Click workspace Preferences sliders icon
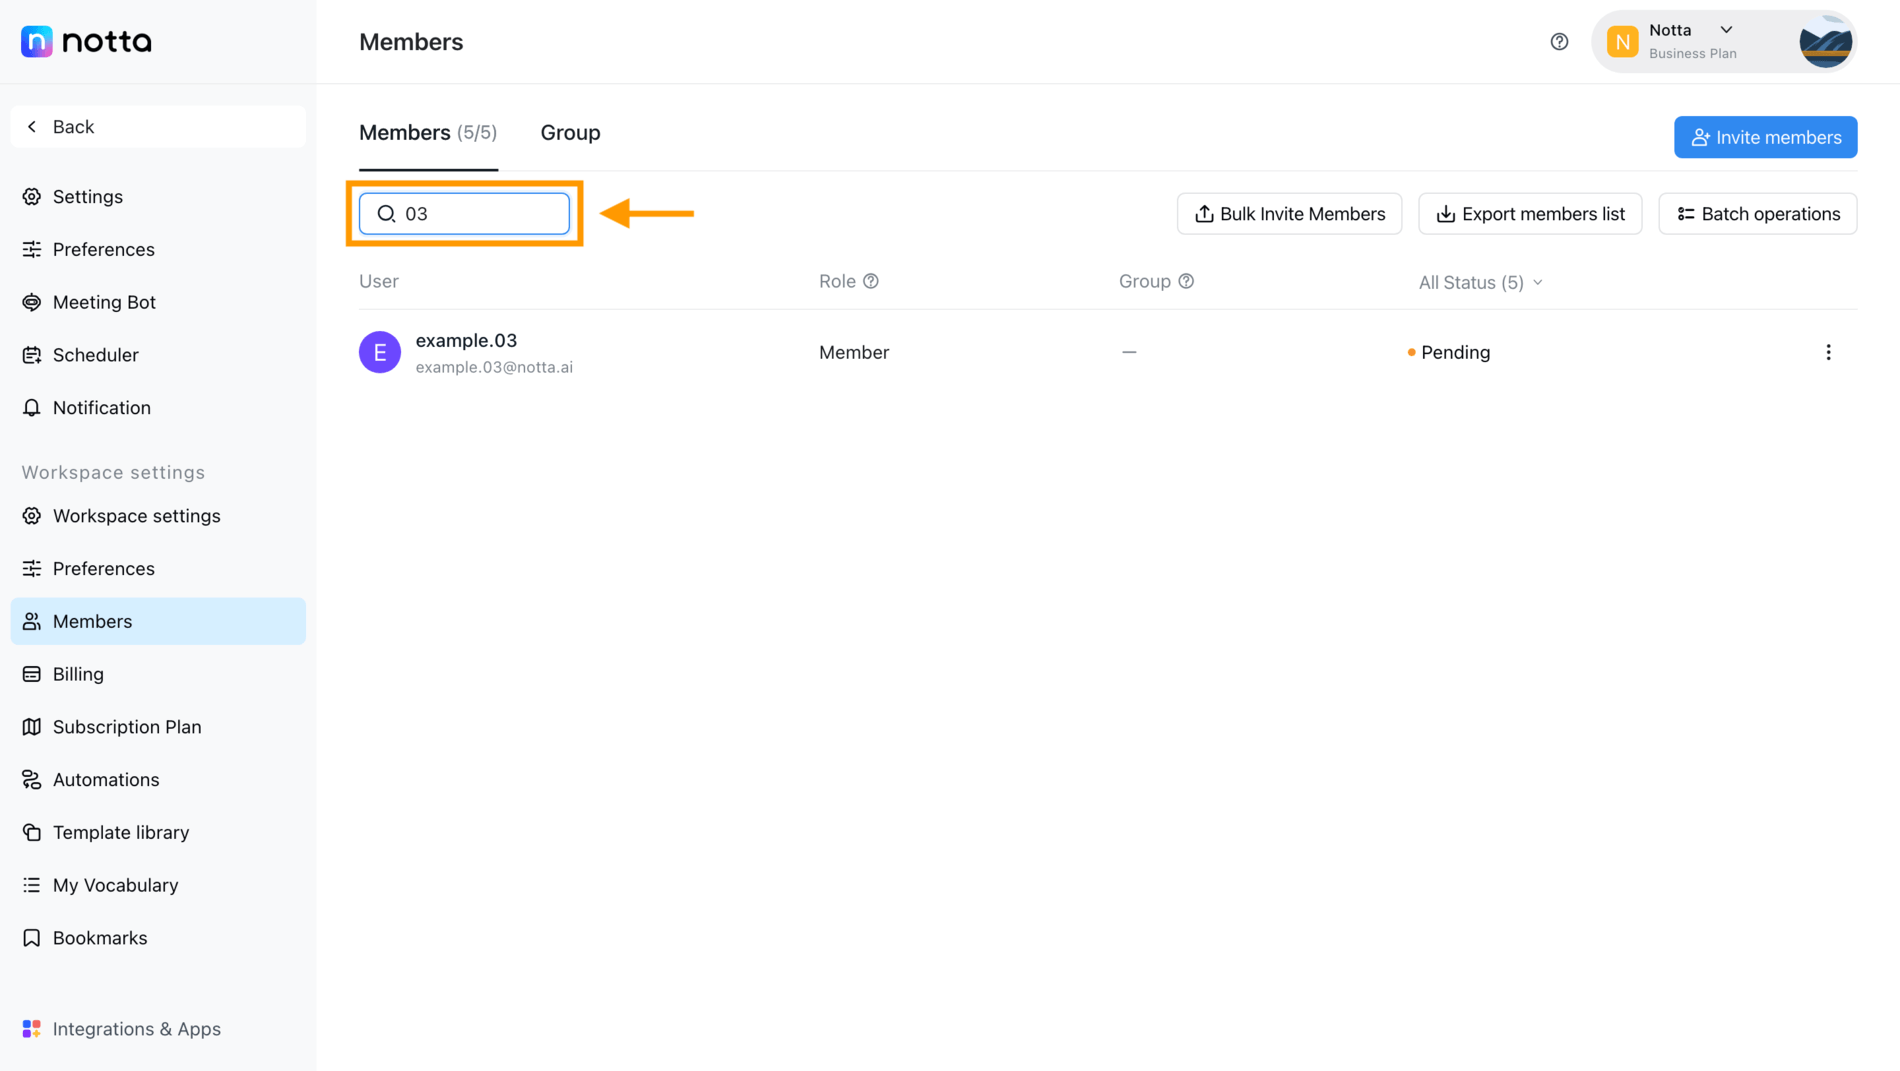This screenshot has width=1900, height=1071. [x=32, y=569]
